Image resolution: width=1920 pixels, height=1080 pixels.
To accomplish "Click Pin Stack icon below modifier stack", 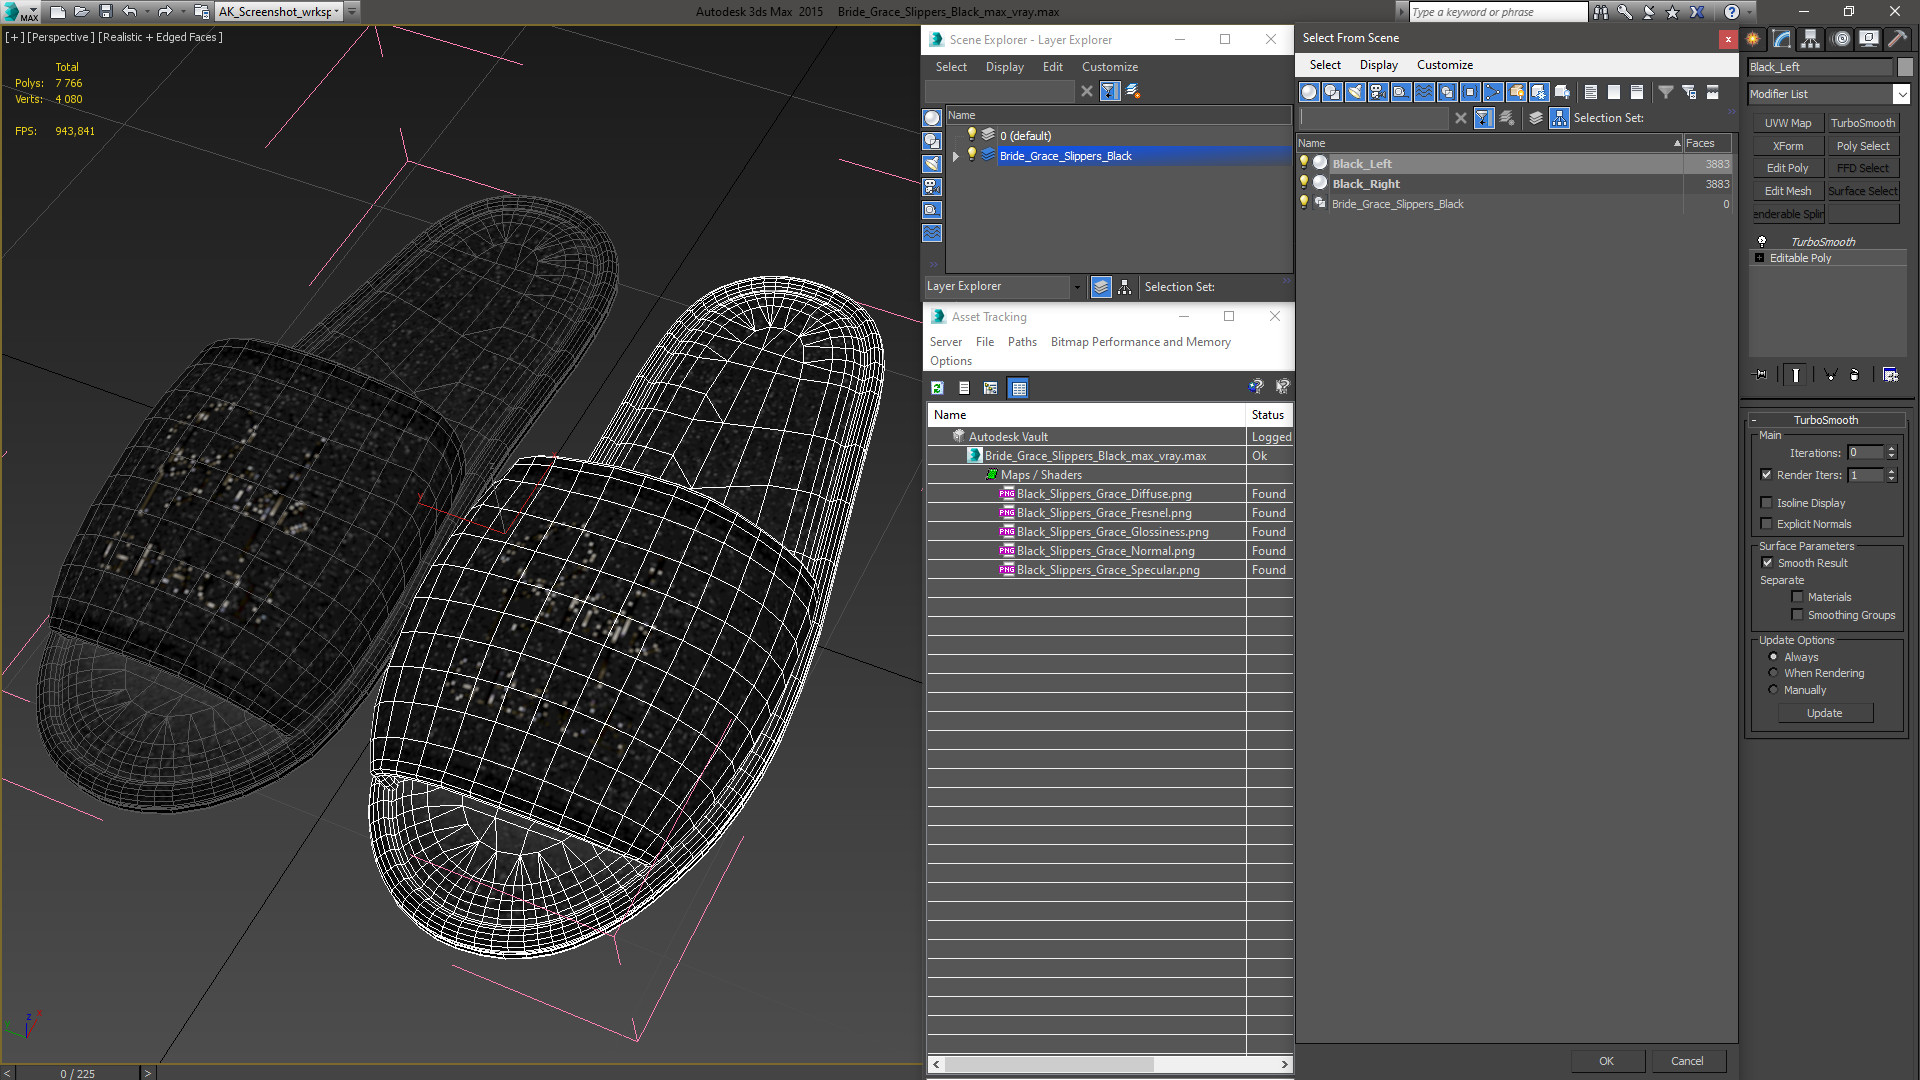I will (1761, 374).
